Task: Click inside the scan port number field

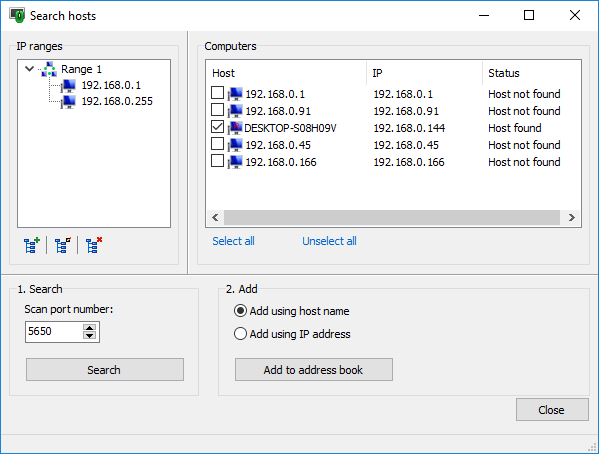Action: pyautogui.click(x=53, y=332)
